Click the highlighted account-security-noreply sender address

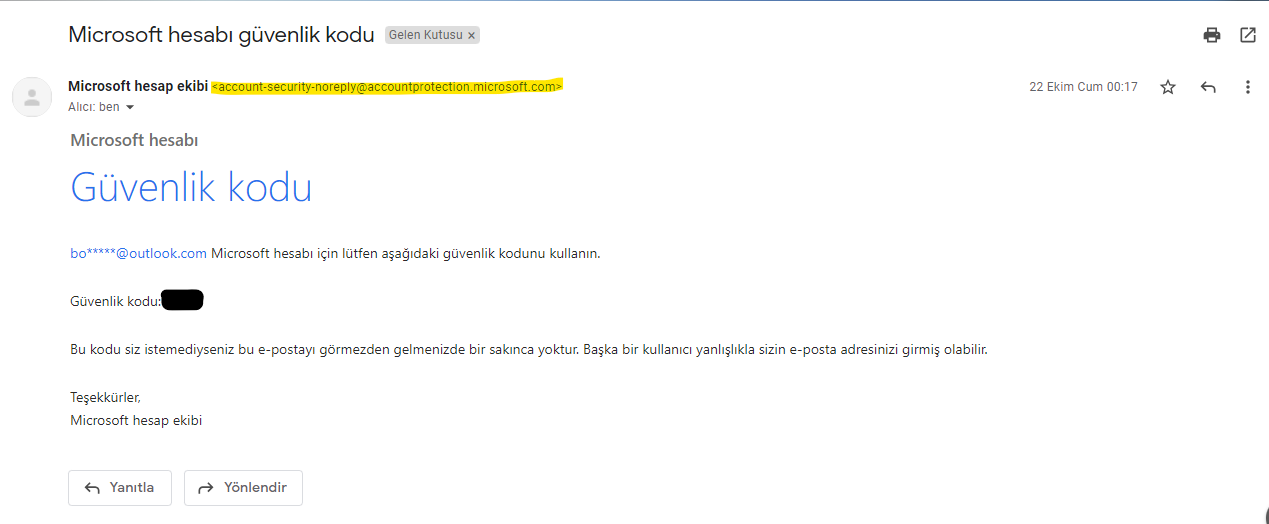(387, 87)
